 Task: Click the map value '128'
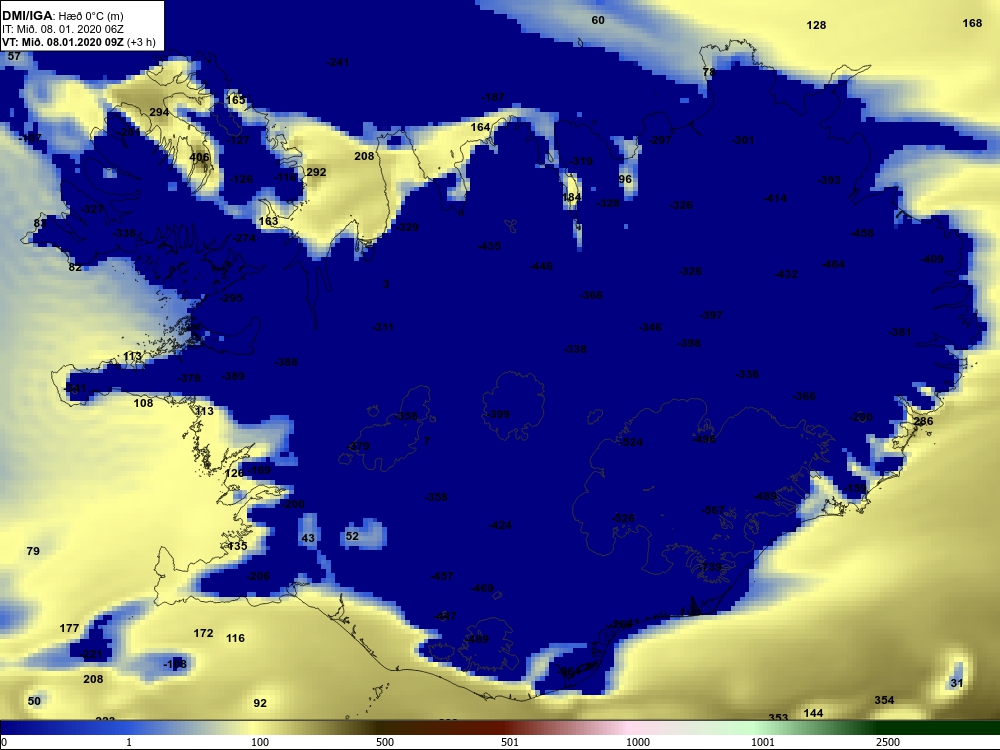tap(816, 26)
